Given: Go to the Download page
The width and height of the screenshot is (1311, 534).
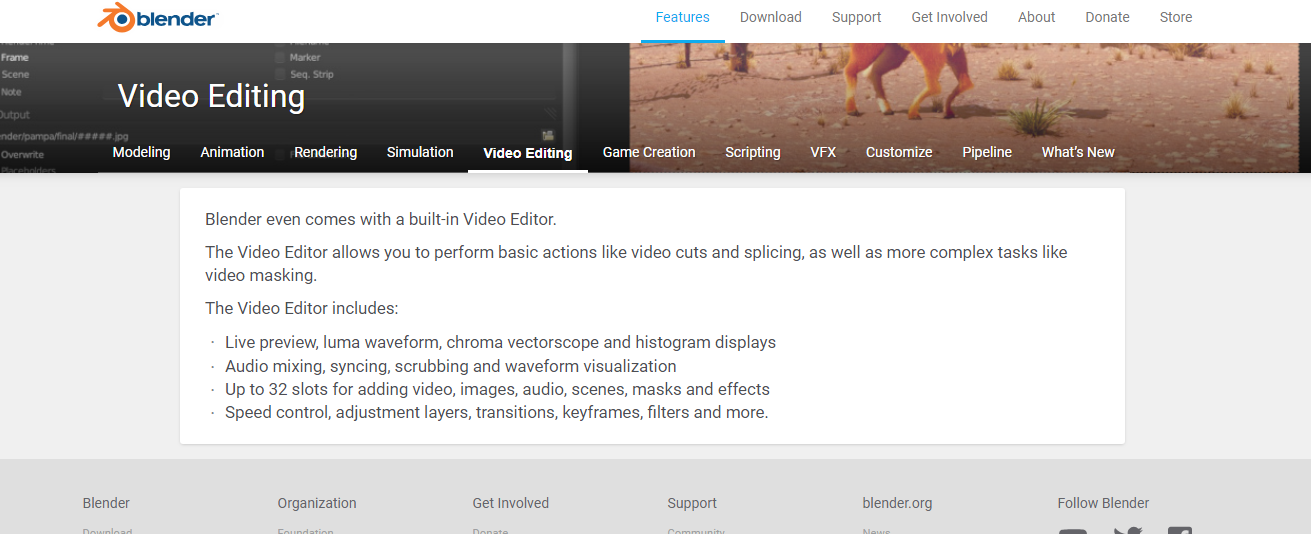Looking at the screenshot, I should click(771, 17).
